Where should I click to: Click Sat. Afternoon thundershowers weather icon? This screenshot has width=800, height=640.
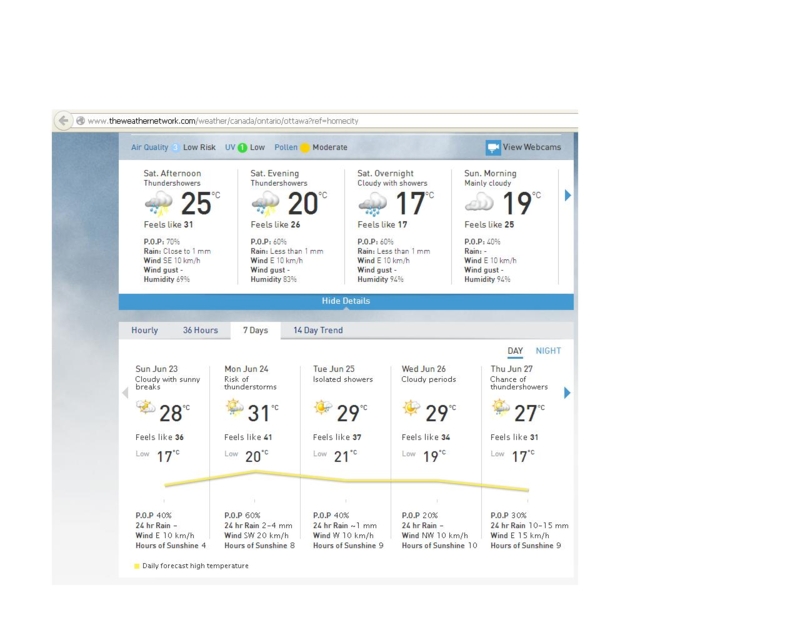158,205
